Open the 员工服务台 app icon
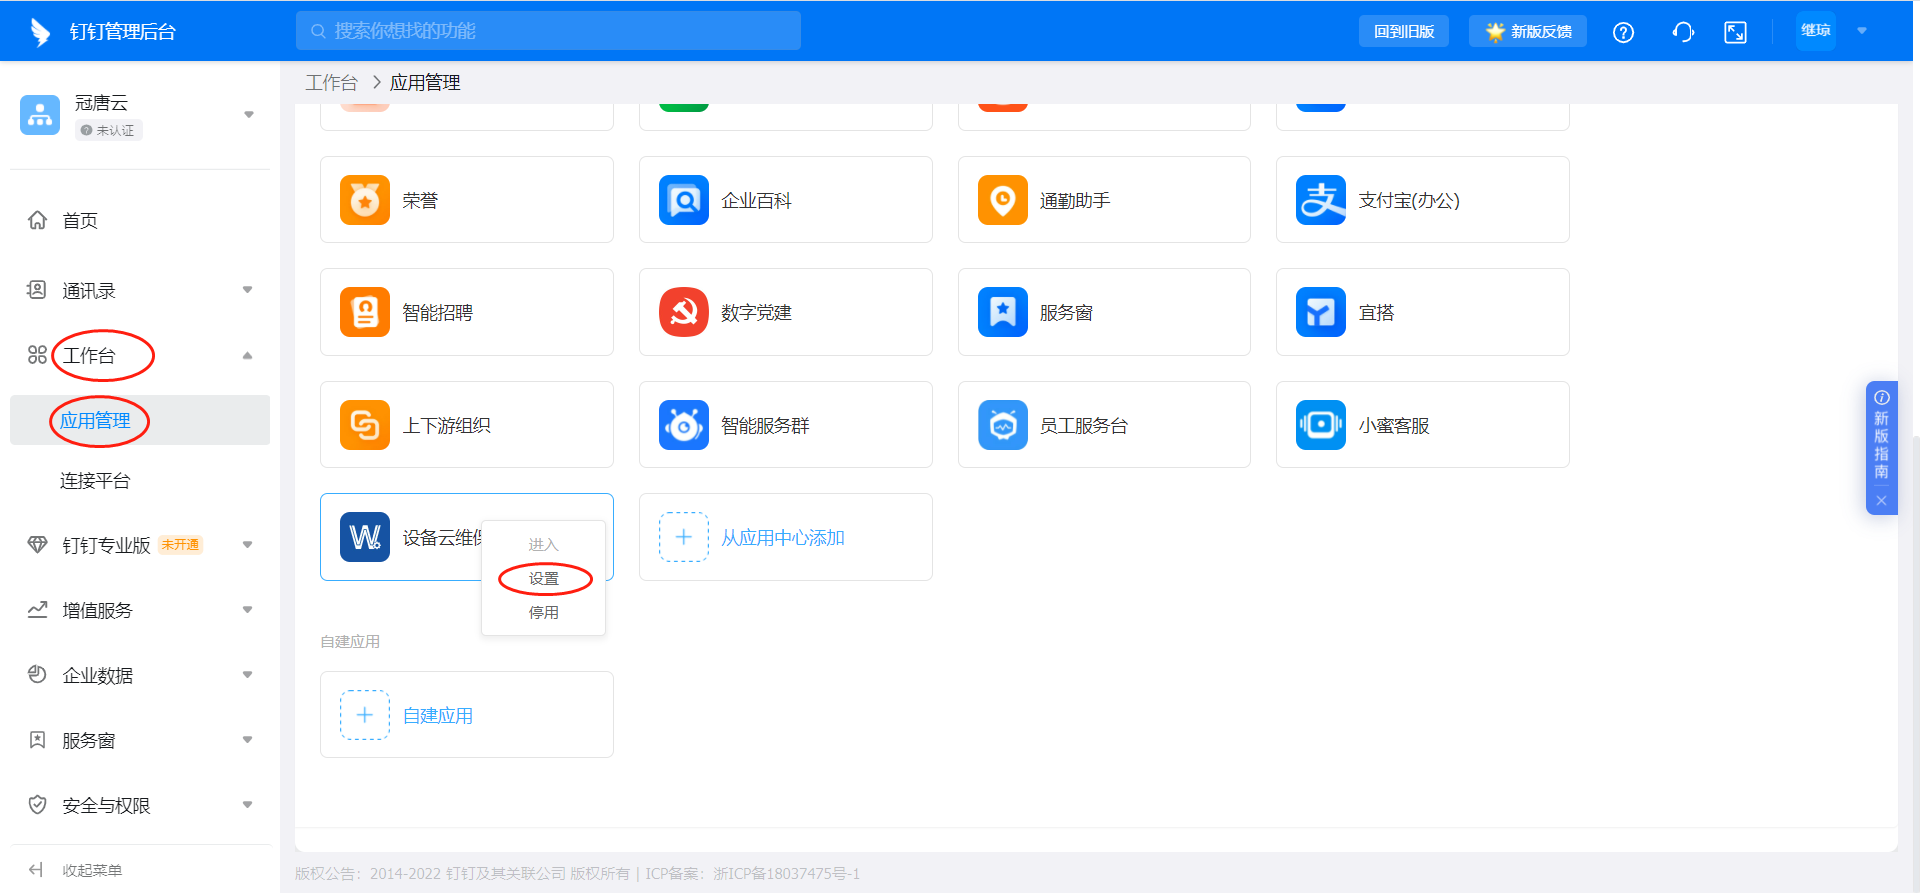The width and height of the screenshot is (1920, 893). [1003, 425]
